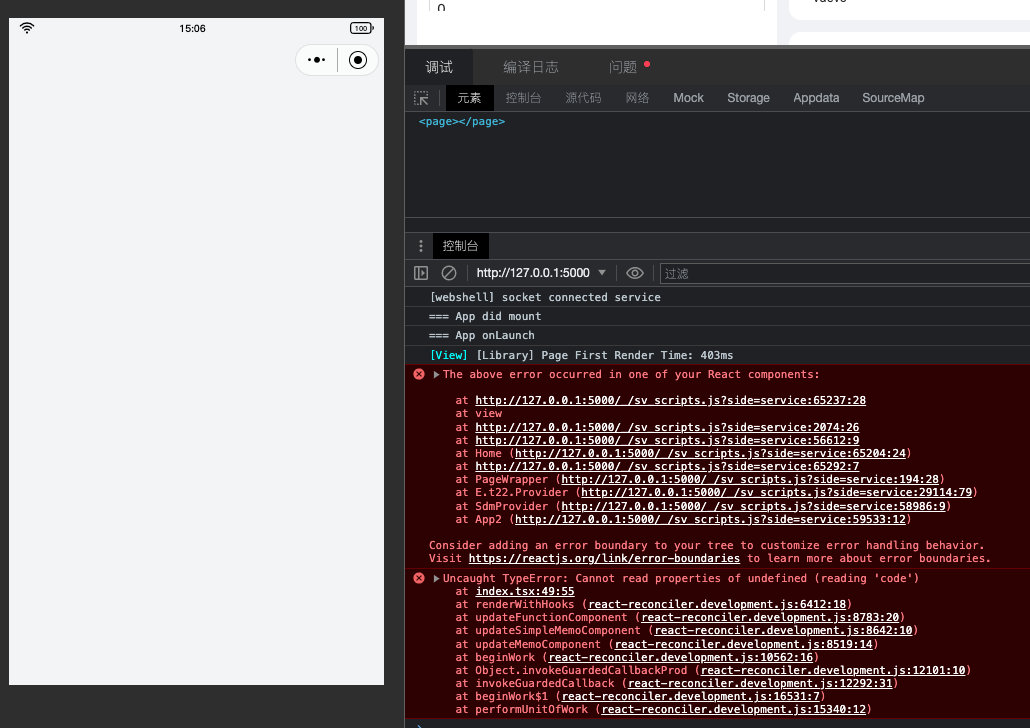Open the reactjs.org error-boundaries link
Viewport: 1030px width, 728px height.
(x=604, y=558)
